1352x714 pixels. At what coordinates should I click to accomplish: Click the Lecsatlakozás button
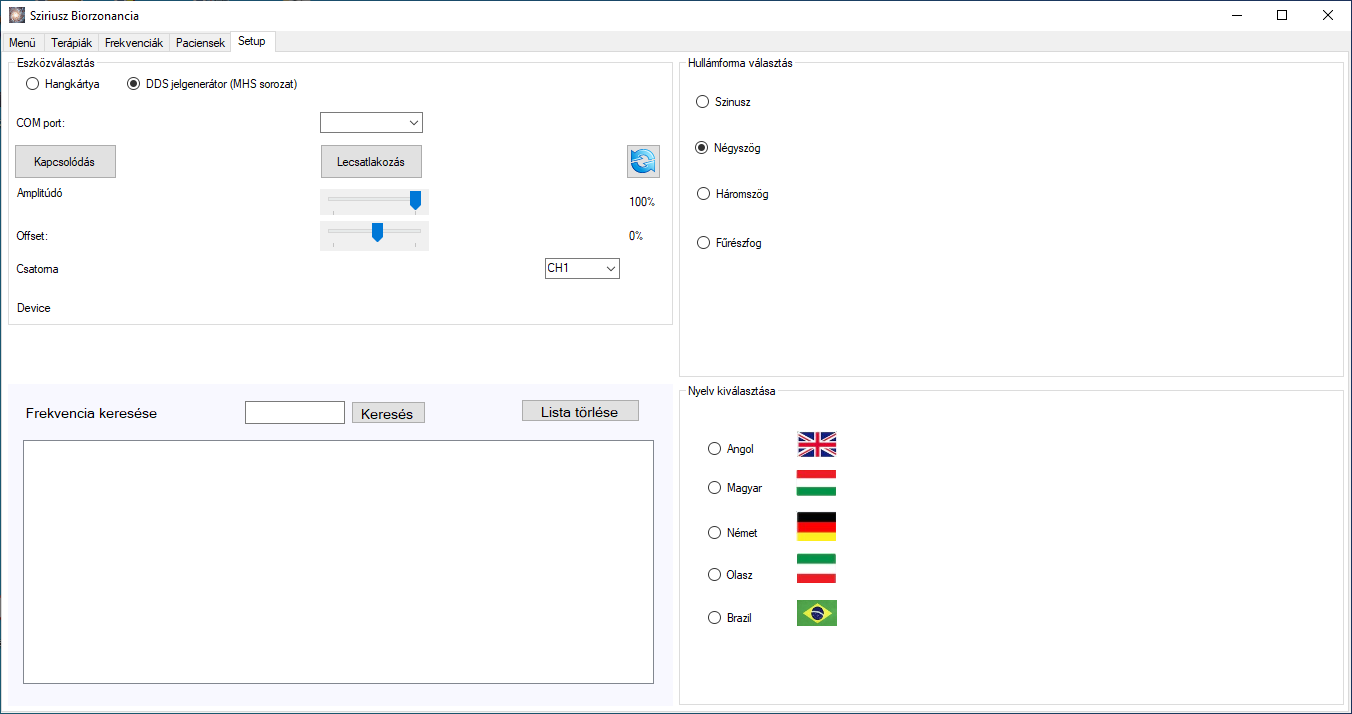point(371,162)
